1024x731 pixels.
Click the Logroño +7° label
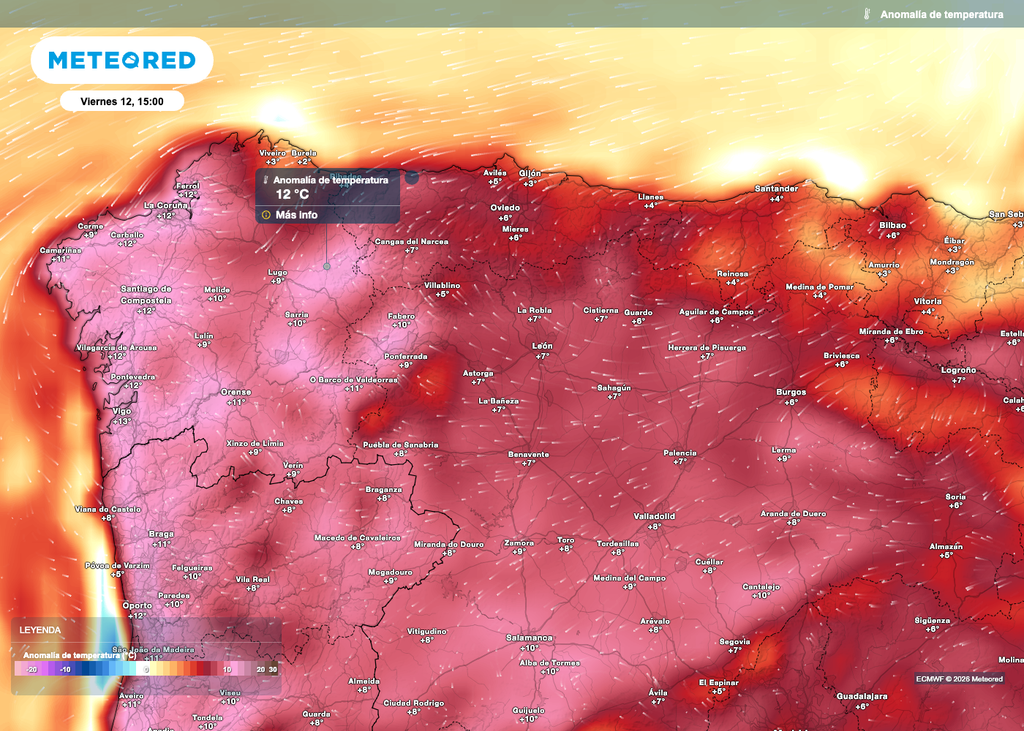pos(959,374)
